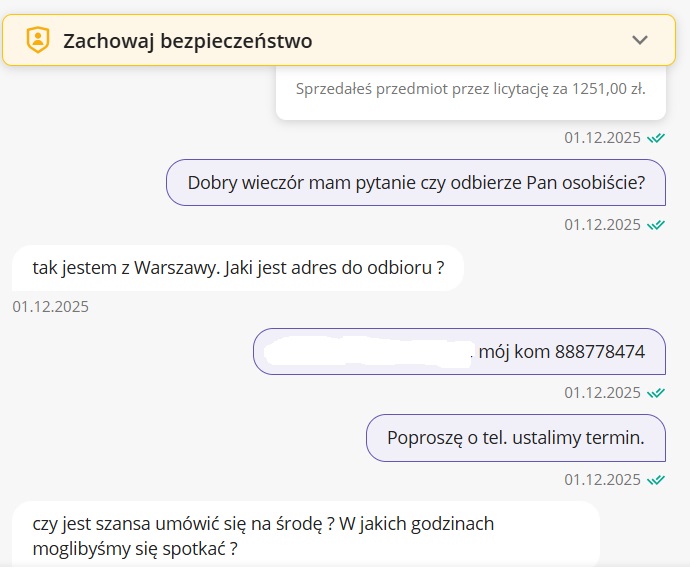Select the 'Dobry wieczór mam pytanie' message
Screen dimensions: 690x568
click(x=415, y=183)
